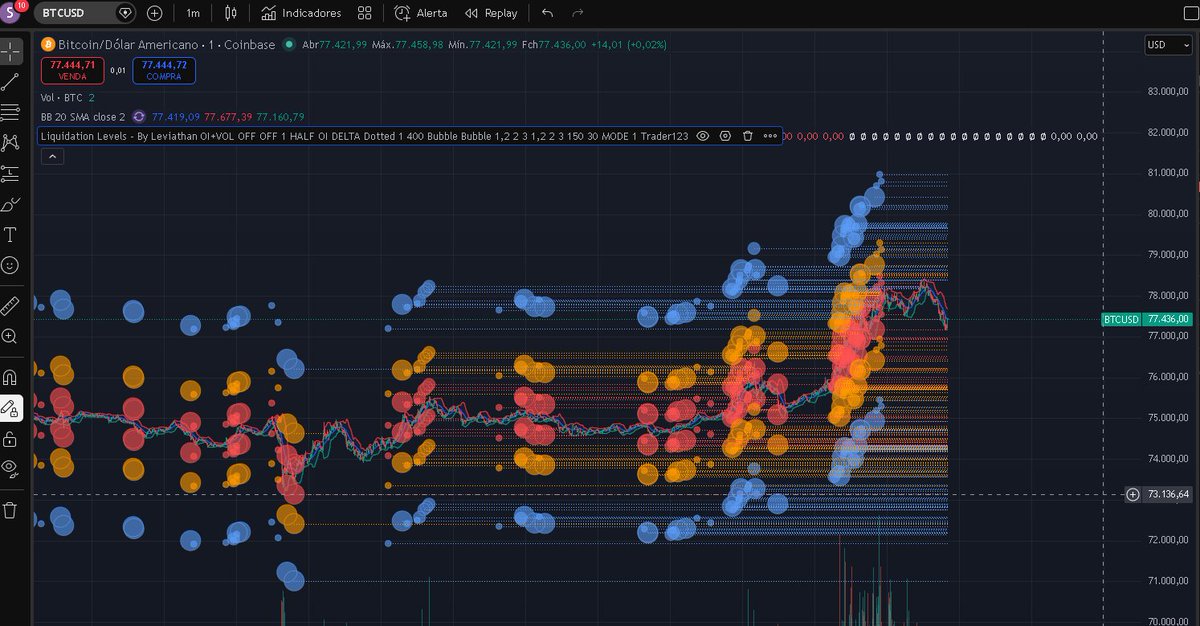
Task: Toggle hide all drawings eye icon
Action: pos(10,467)
